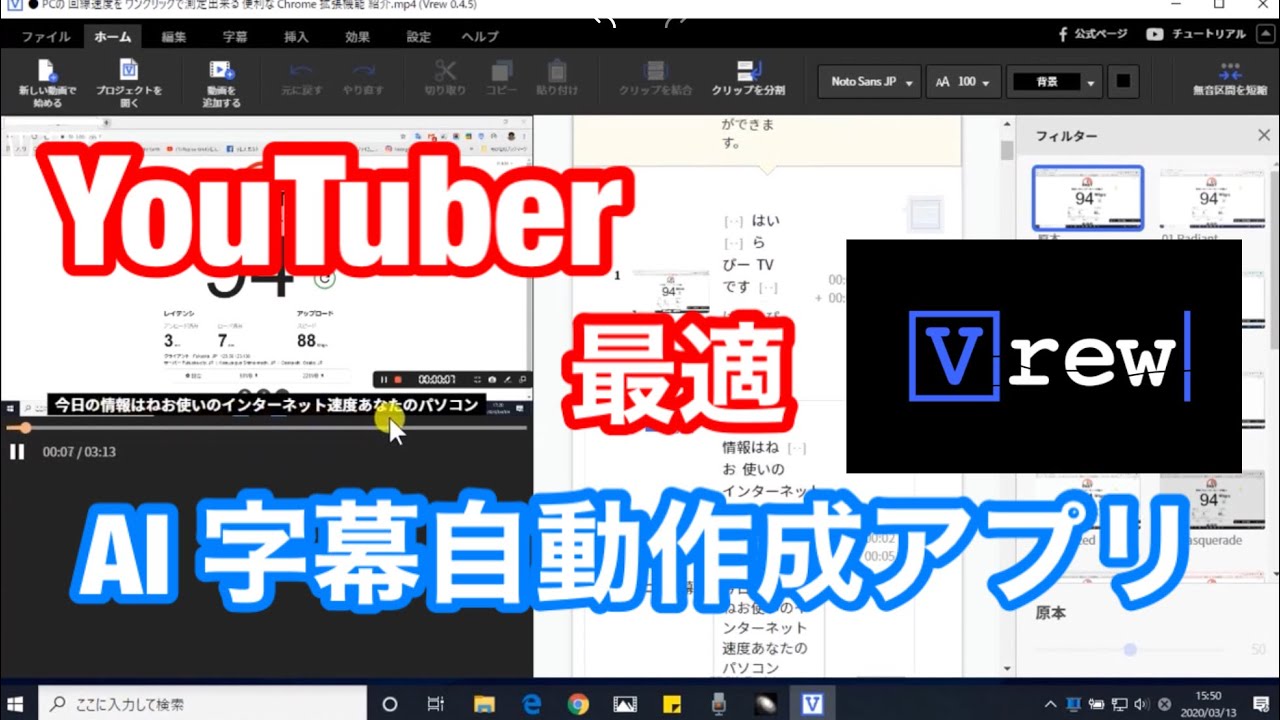Open File Explorer from the taskbar
1280x720 pixels.
coord(484,704)
